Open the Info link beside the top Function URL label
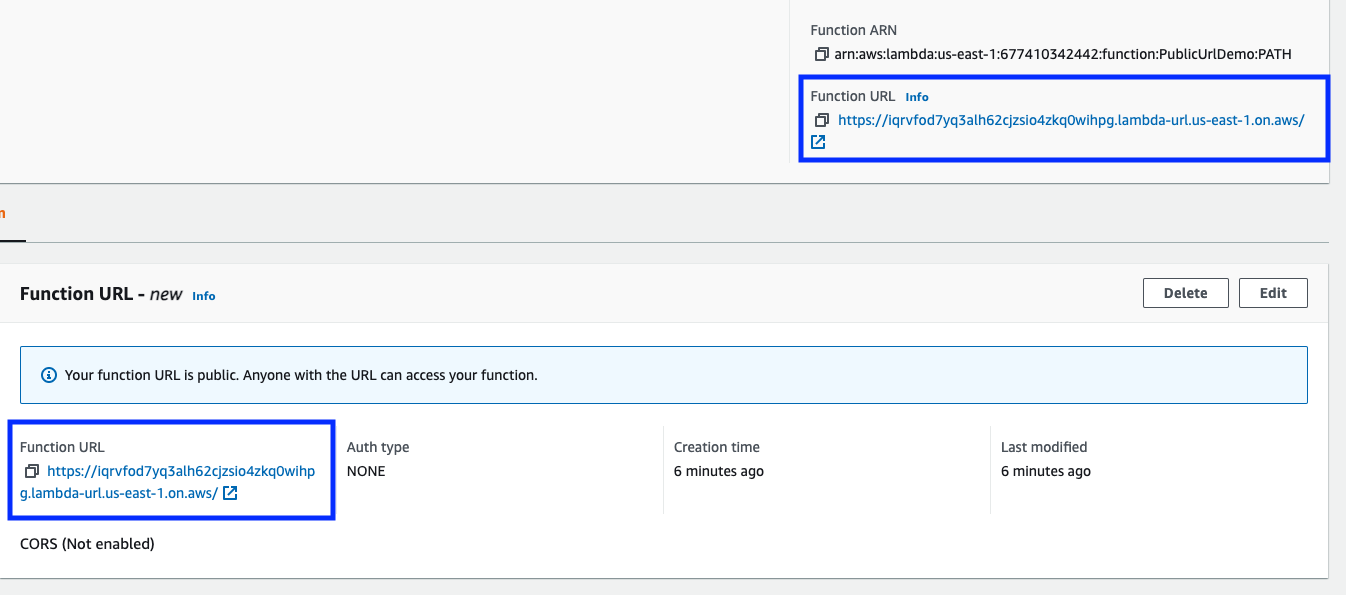The width and height of the screenshot is (1346, 595). pos(916,97)
